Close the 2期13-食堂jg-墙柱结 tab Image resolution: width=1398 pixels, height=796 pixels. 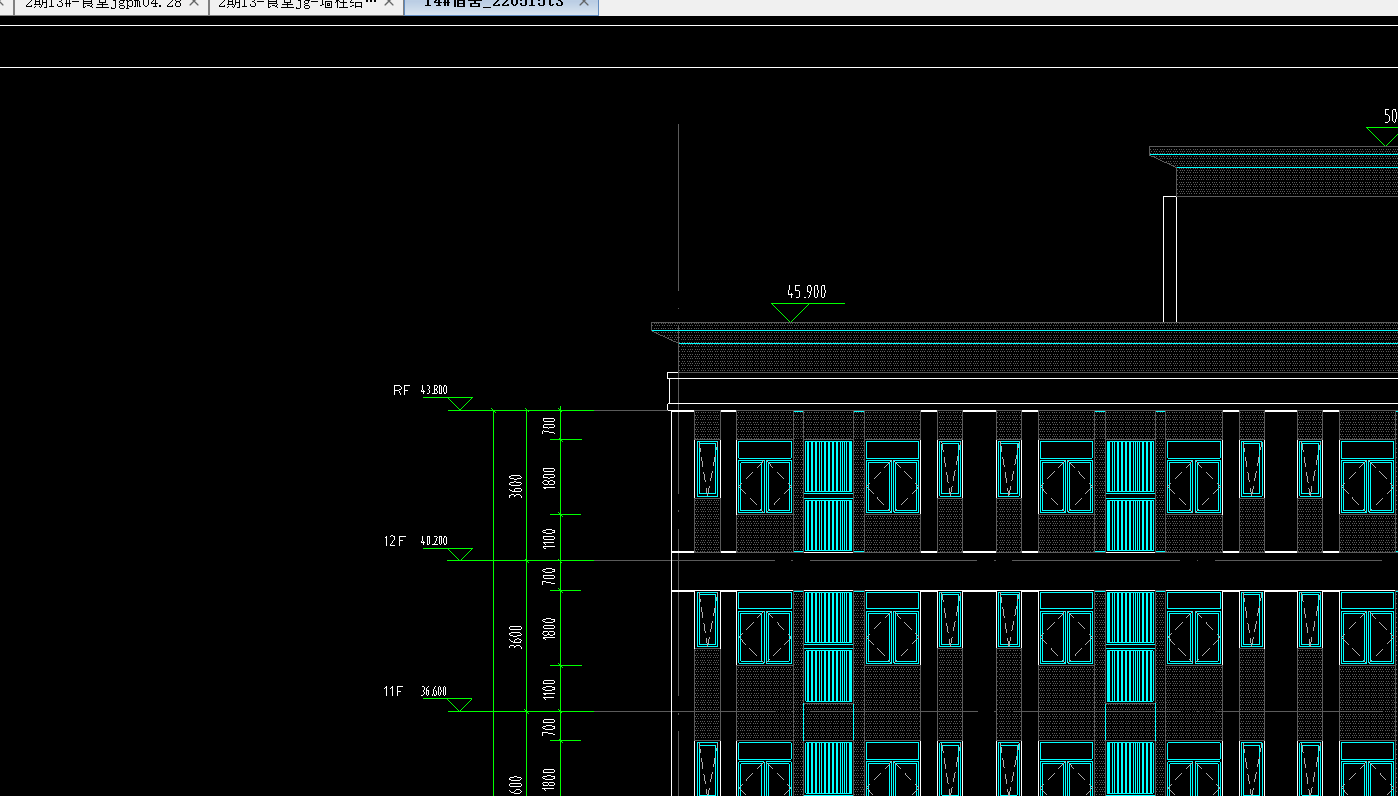point(389,4)
